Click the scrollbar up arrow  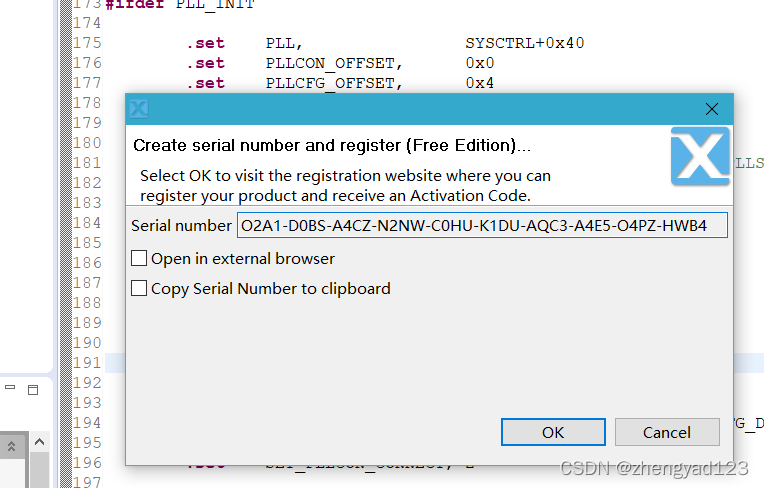(x=40, y=443)
